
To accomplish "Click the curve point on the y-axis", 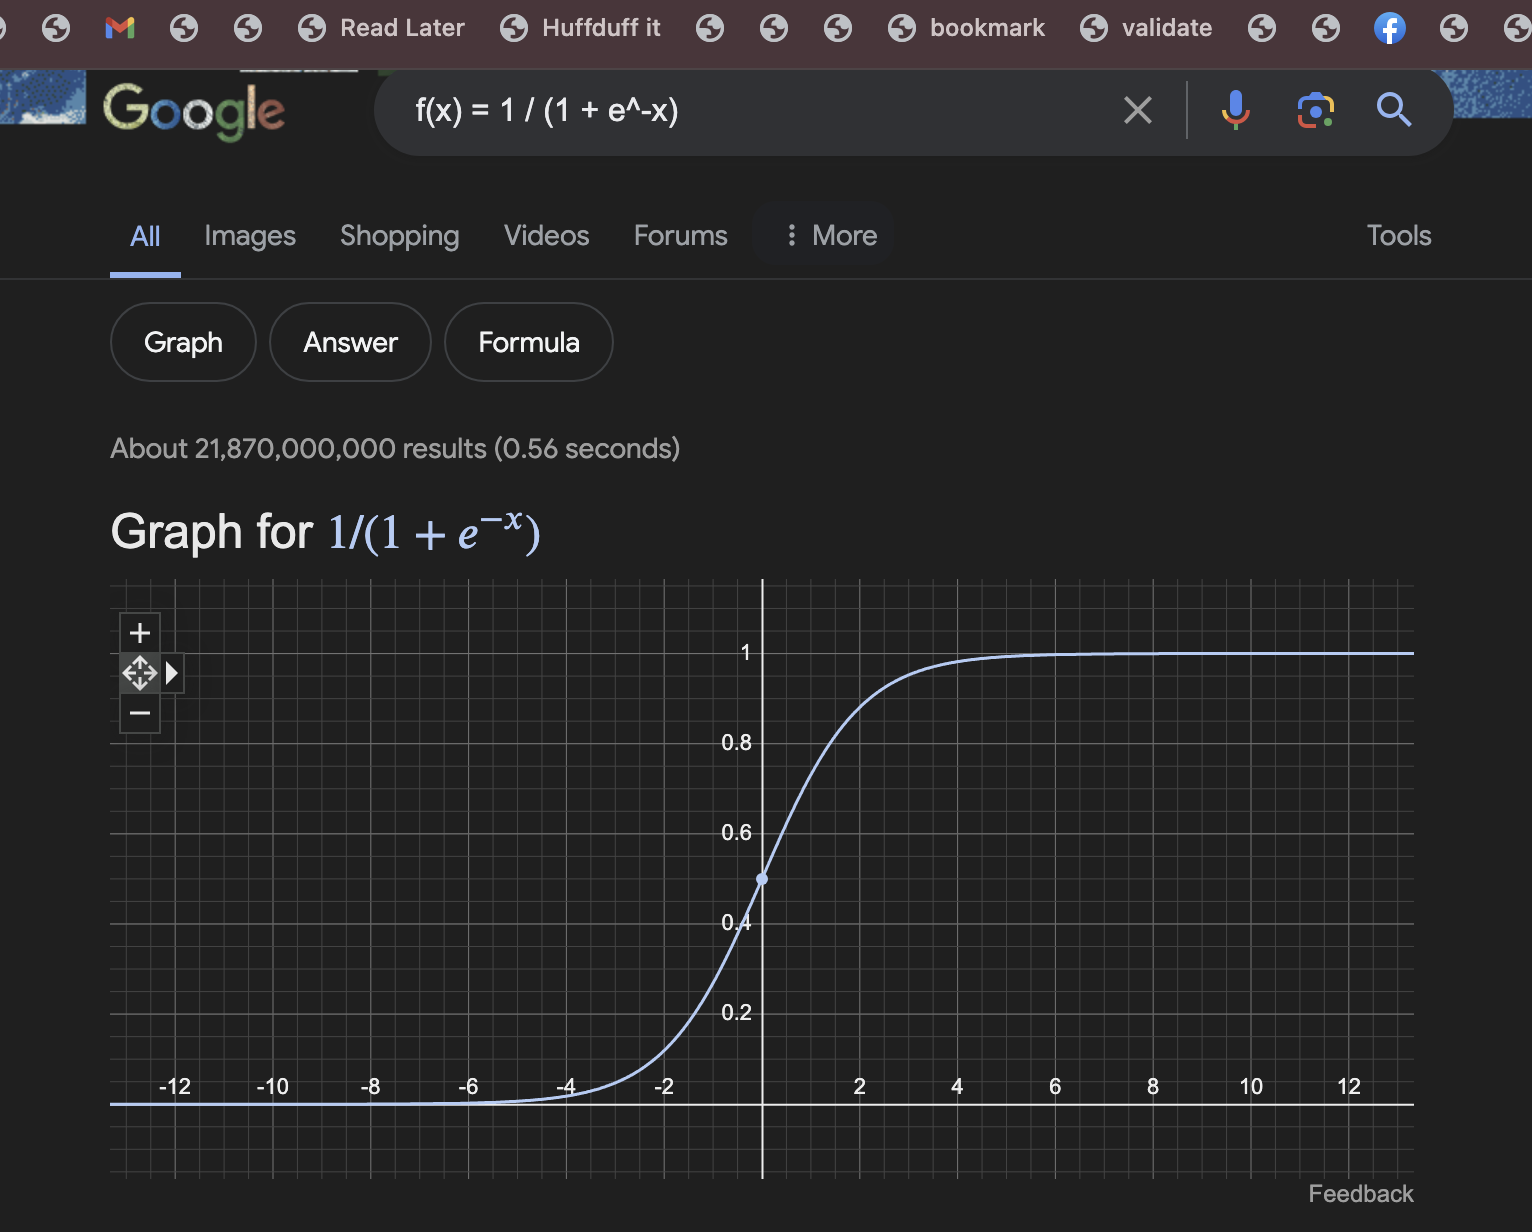I will click(762, 879).
